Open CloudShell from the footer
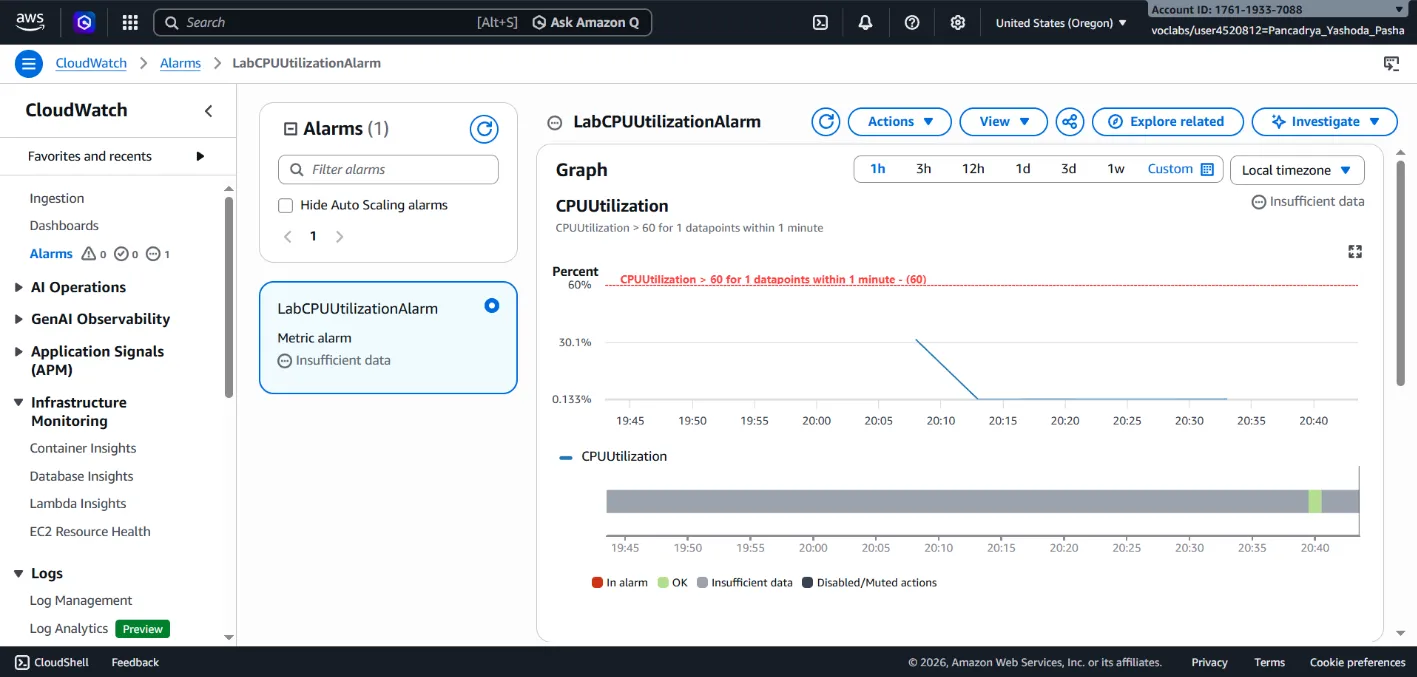This screenshot has height=677, width=1417. pos(52,662)
